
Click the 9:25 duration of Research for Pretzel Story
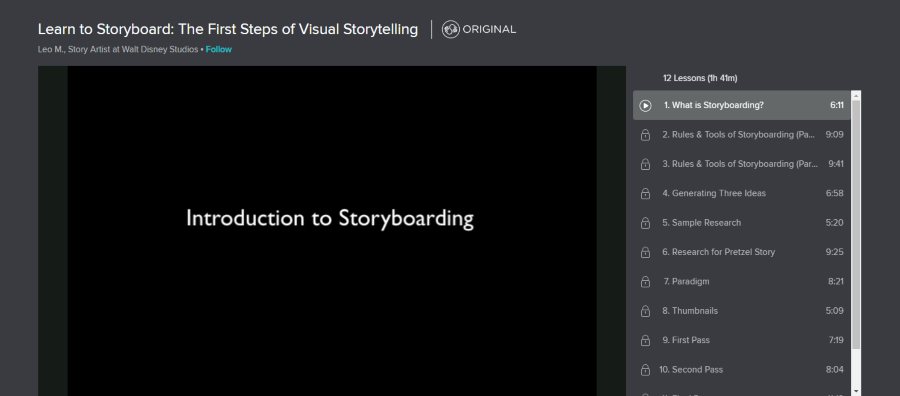tap(835, 252)
